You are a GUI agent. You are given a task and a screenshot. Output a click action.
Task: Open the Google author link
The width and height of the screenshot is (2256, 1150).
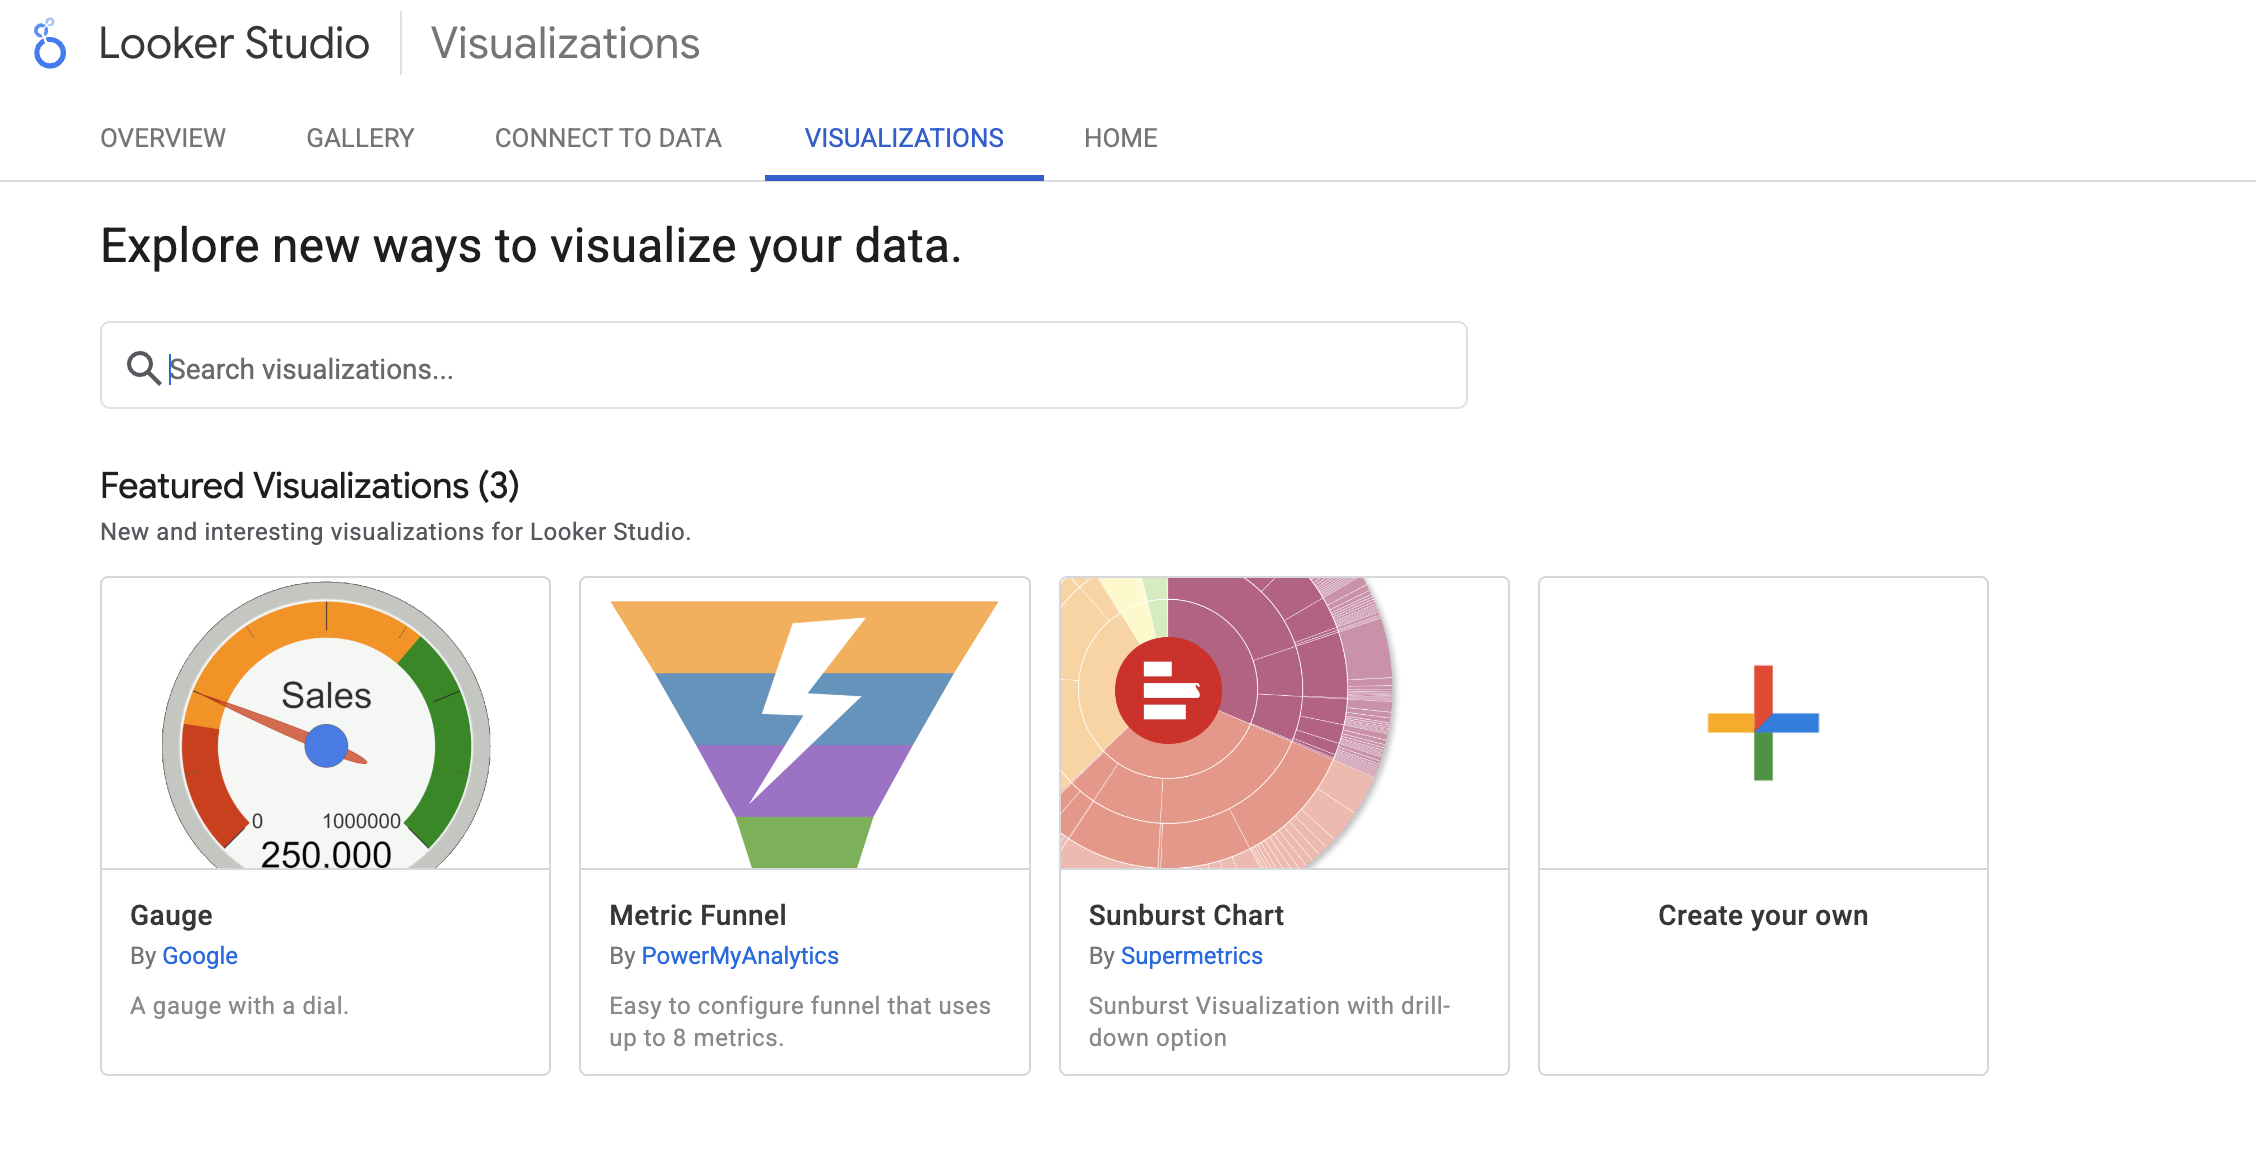pos(200,956)
